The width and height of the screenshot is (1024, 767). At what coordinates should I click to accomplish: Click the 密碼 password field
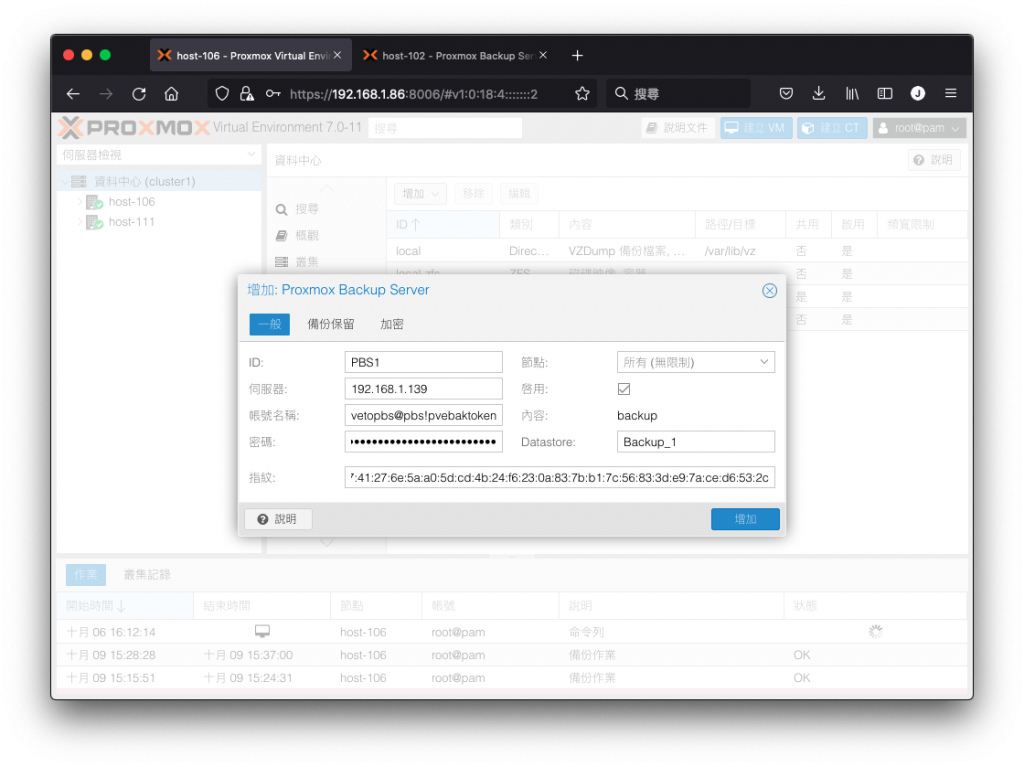click(423, 442)
